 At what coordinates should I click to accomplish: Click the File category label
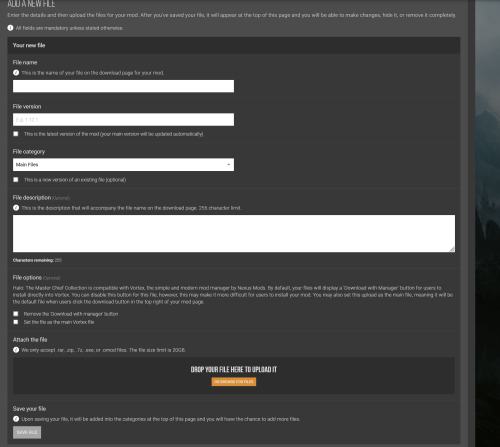click(29, 152)
